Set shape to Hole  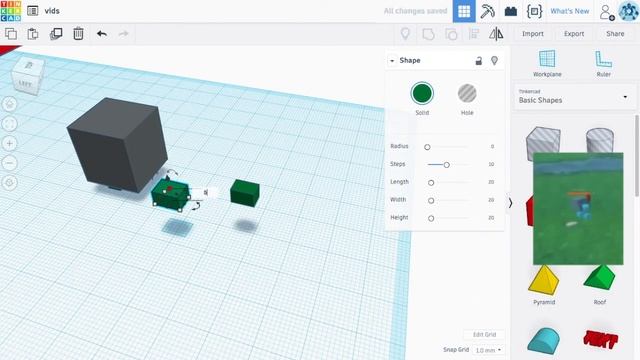coord(467,93)
